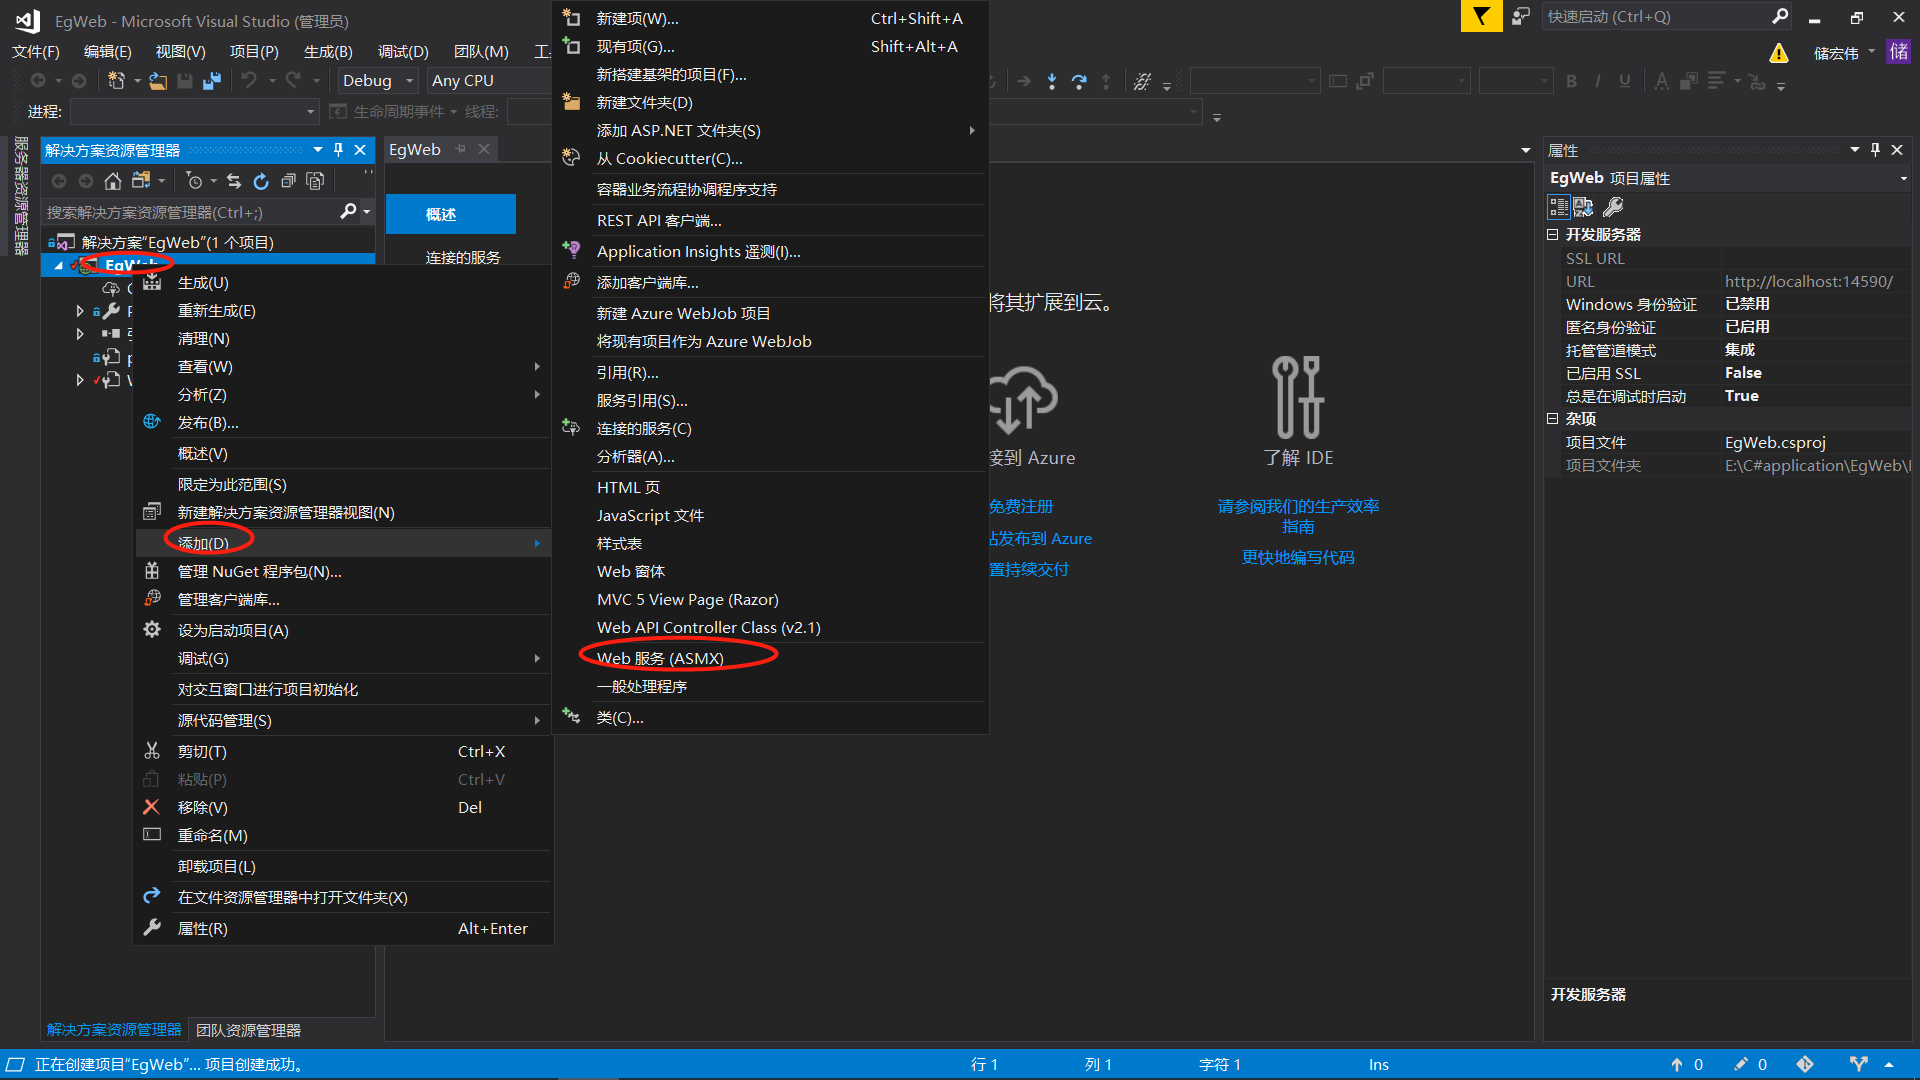Screen dimensions: 1920x1080
Task: Collapse the 开发服务器 property category
Action: pyautogui.click(x=1553, y=235)
